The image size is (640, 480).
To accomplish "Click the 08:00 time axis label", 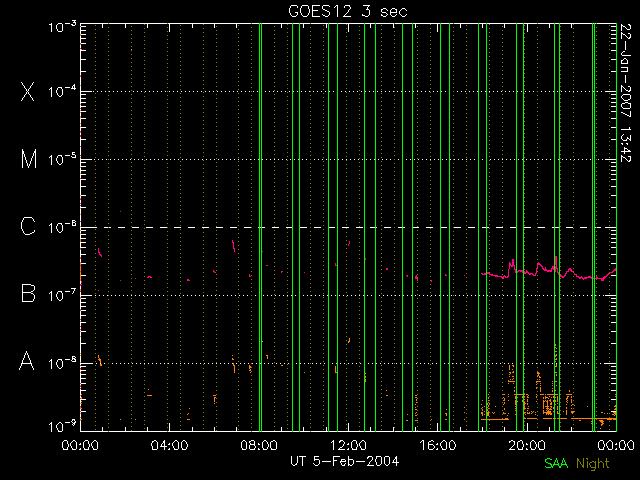I will [x=259, y=445].
